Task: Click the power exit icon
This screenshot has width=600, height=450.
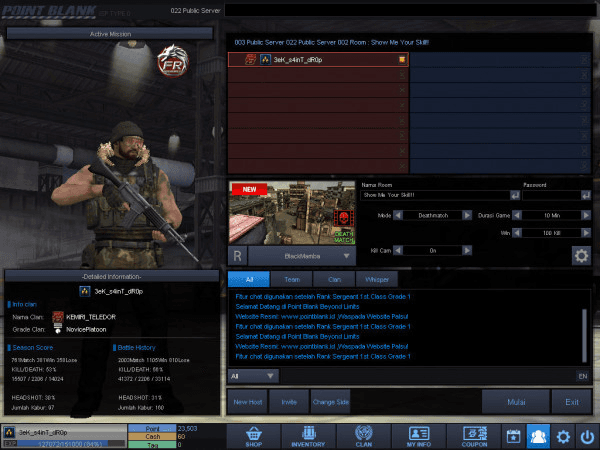Action: click(x=586, y=436)
